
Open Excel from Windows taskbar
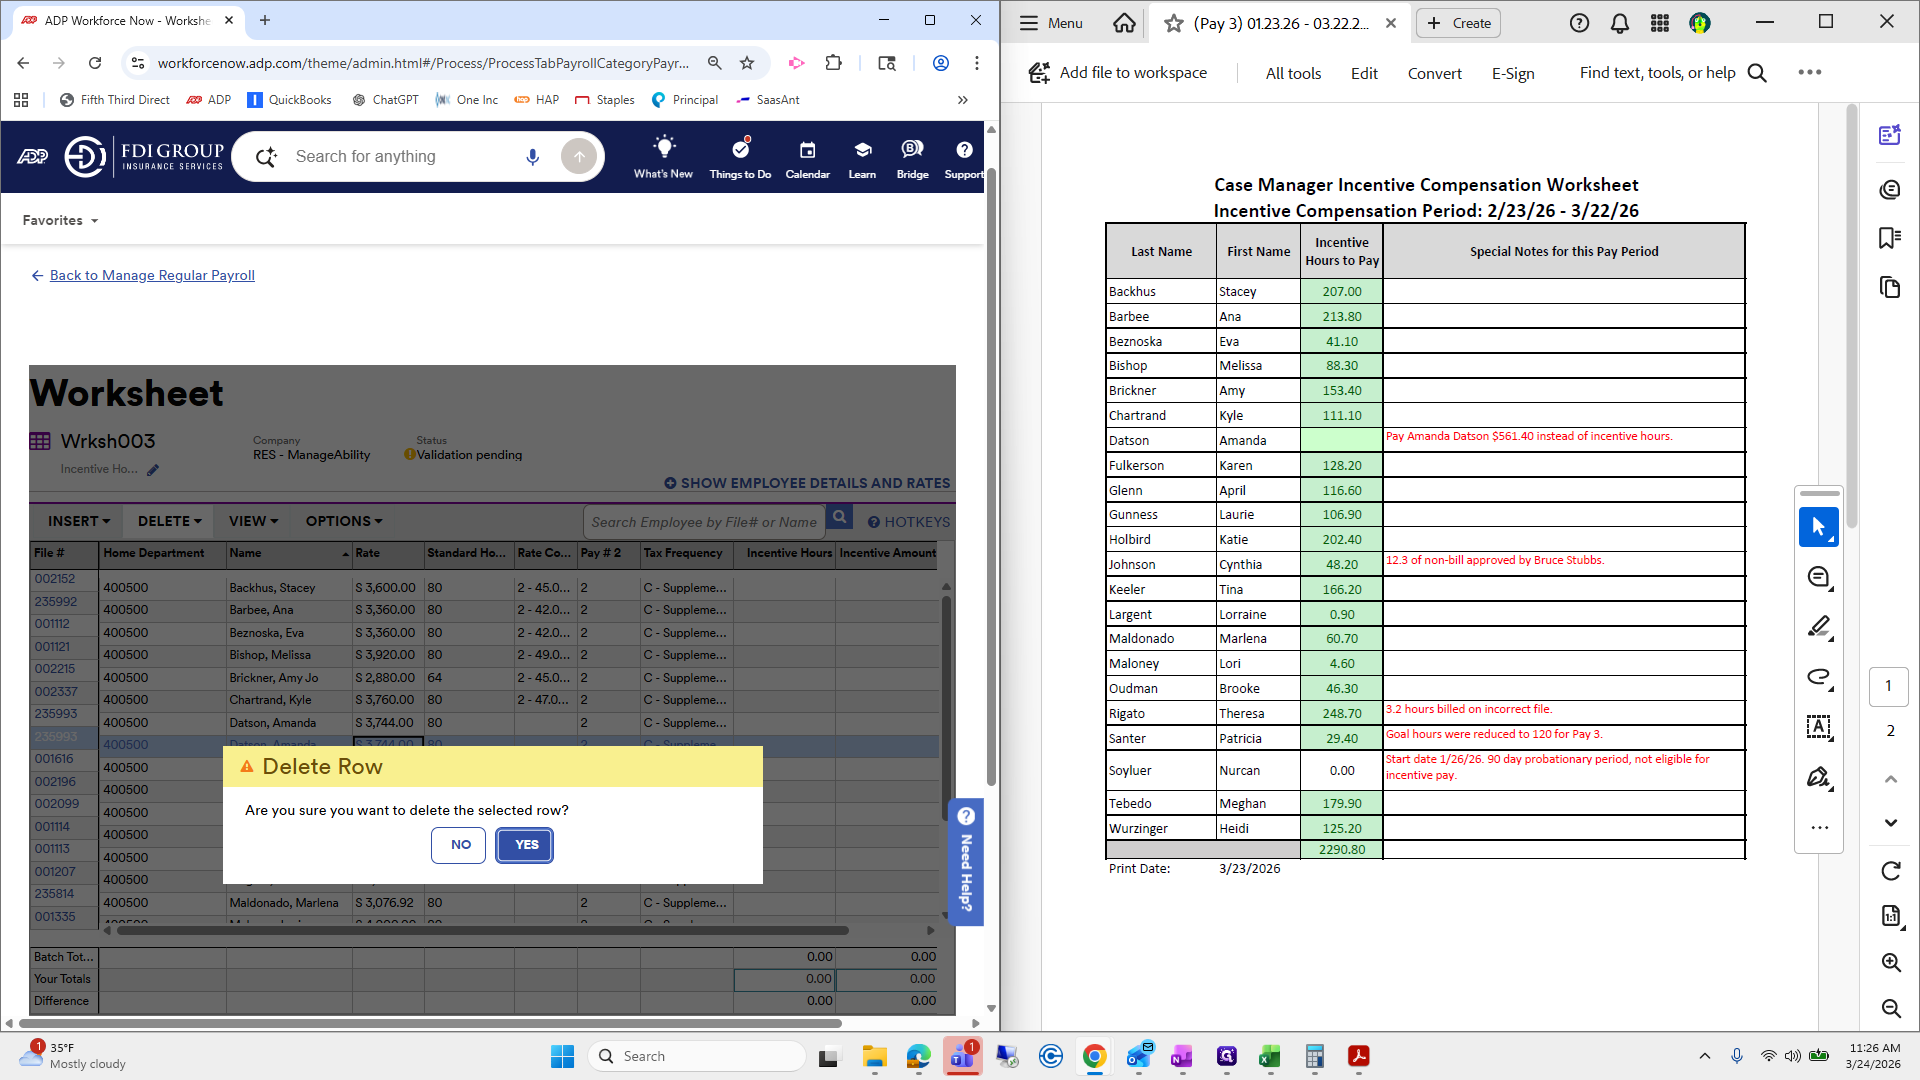[x=1269, y=1057]
